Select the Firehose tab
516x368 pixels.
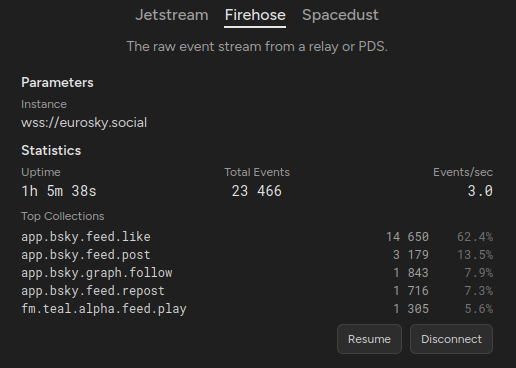pos(255,15)
